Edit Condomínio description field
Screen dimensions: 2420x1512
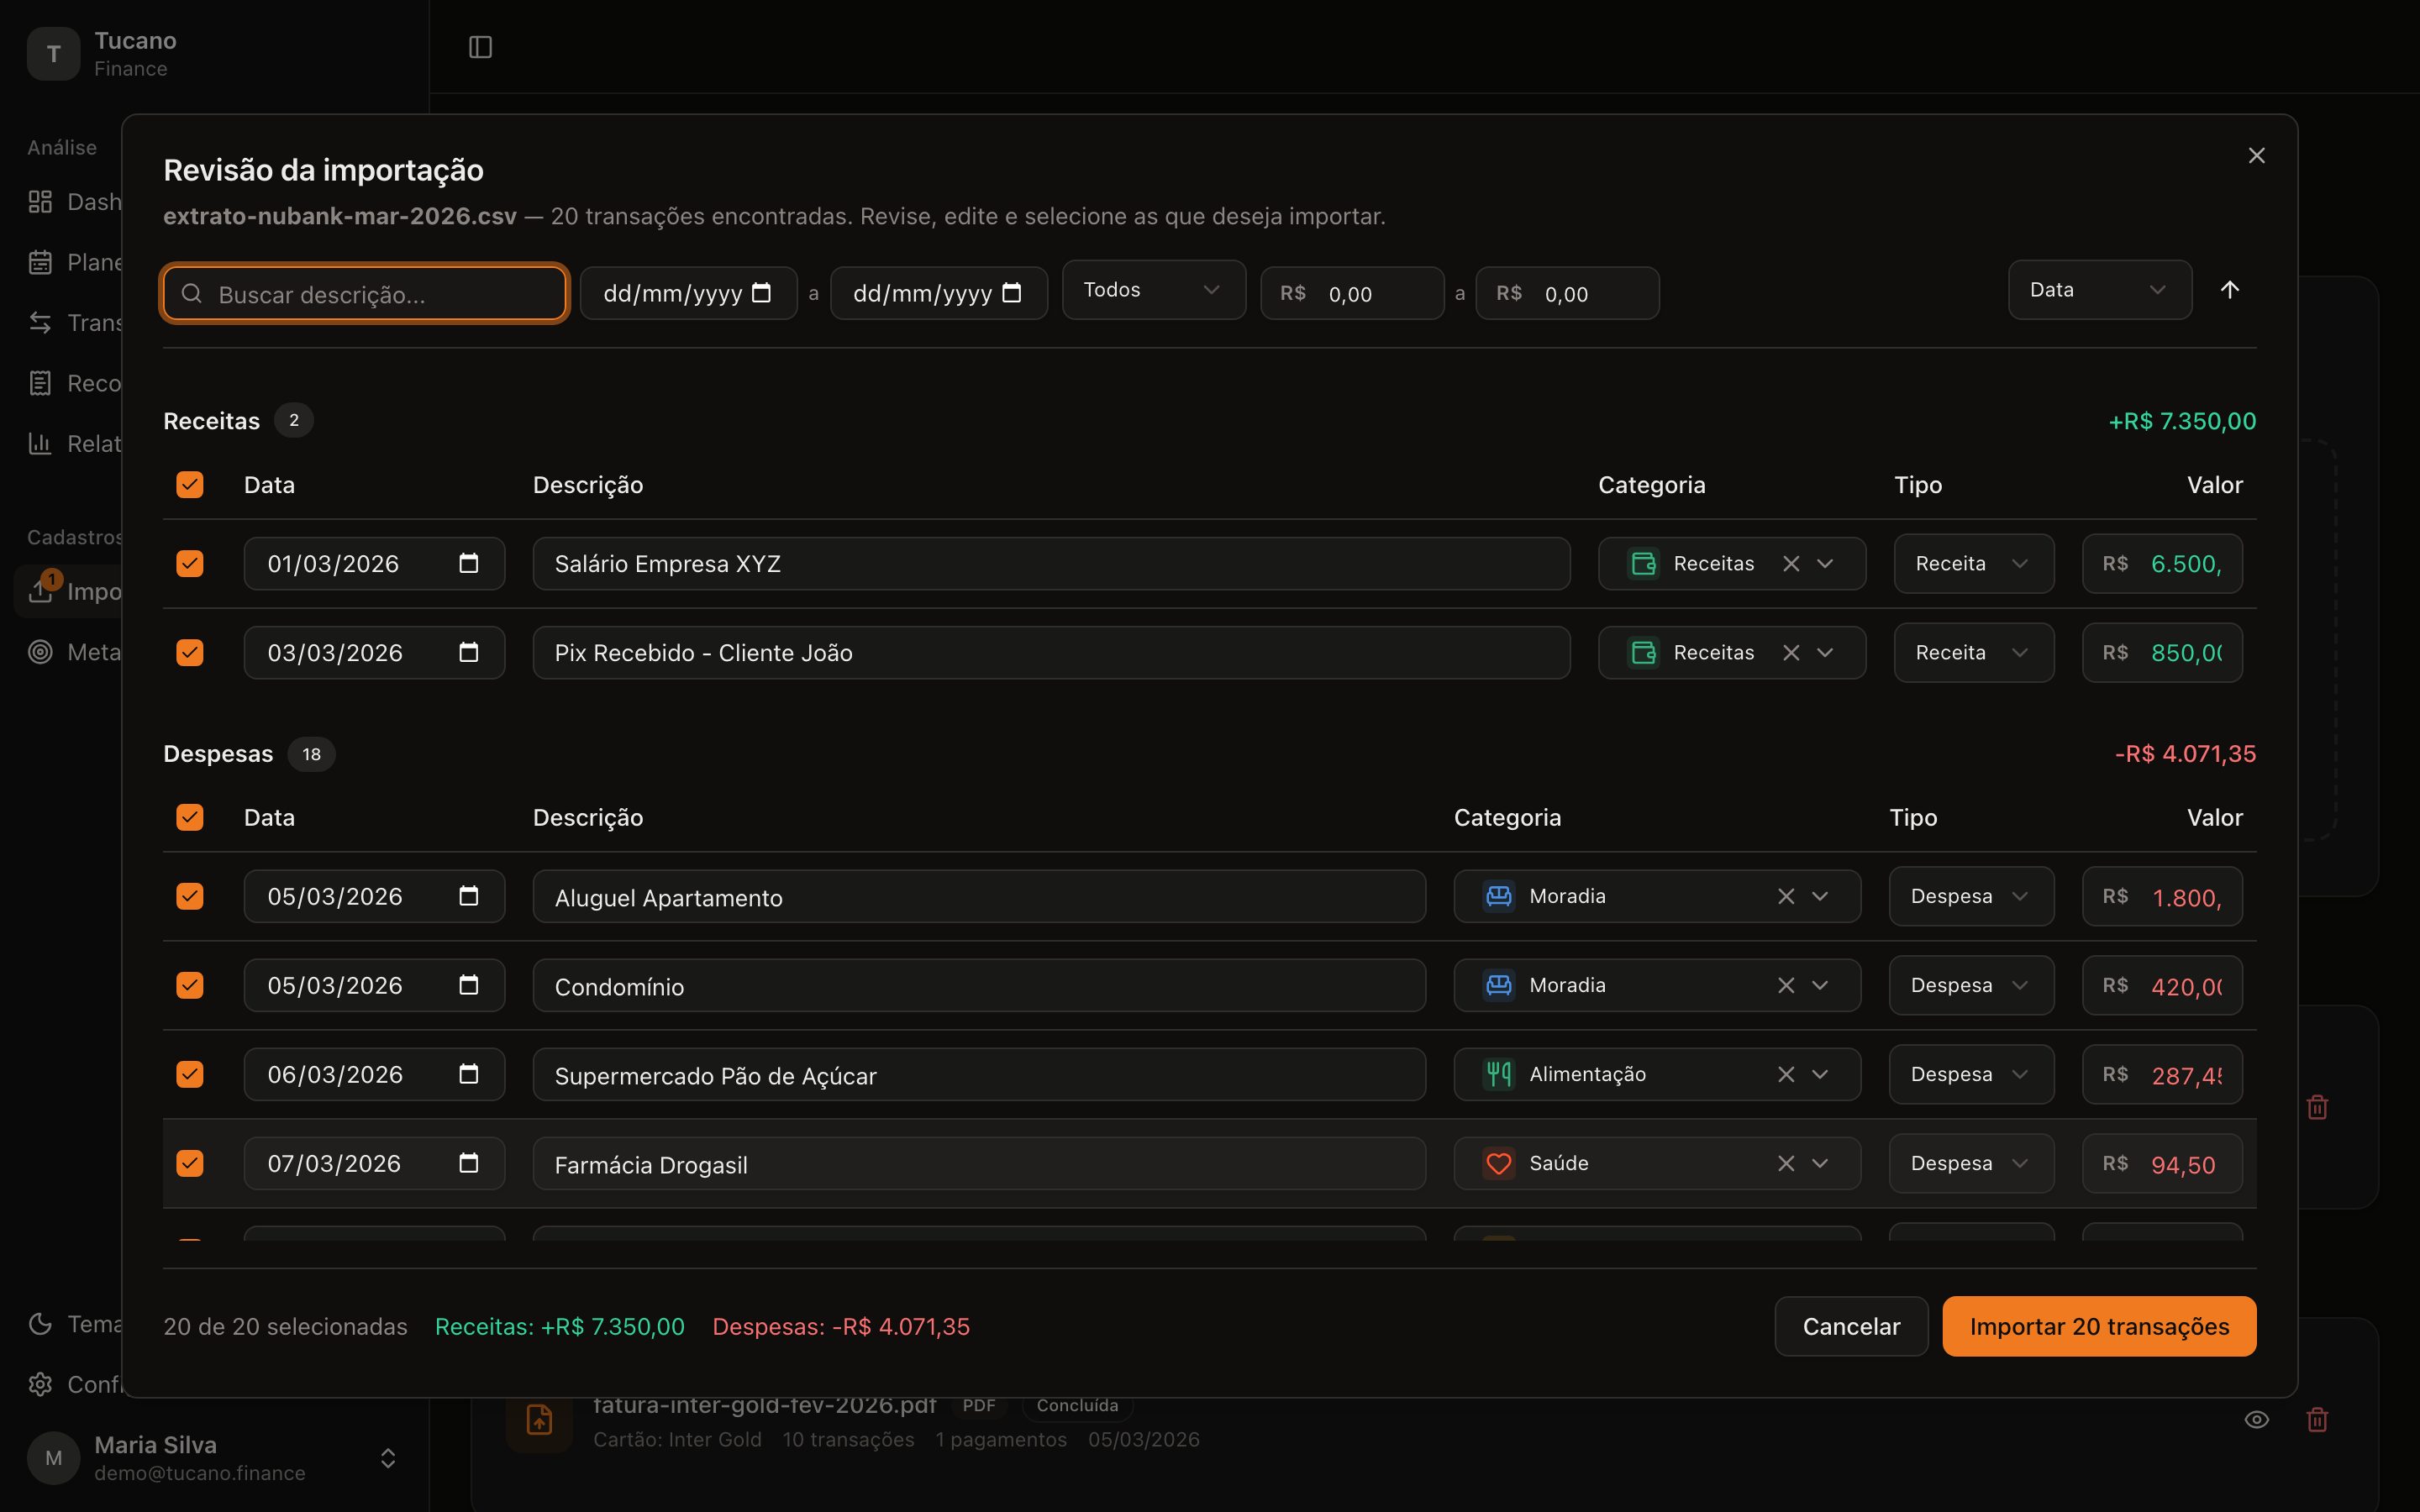[979, 986]
